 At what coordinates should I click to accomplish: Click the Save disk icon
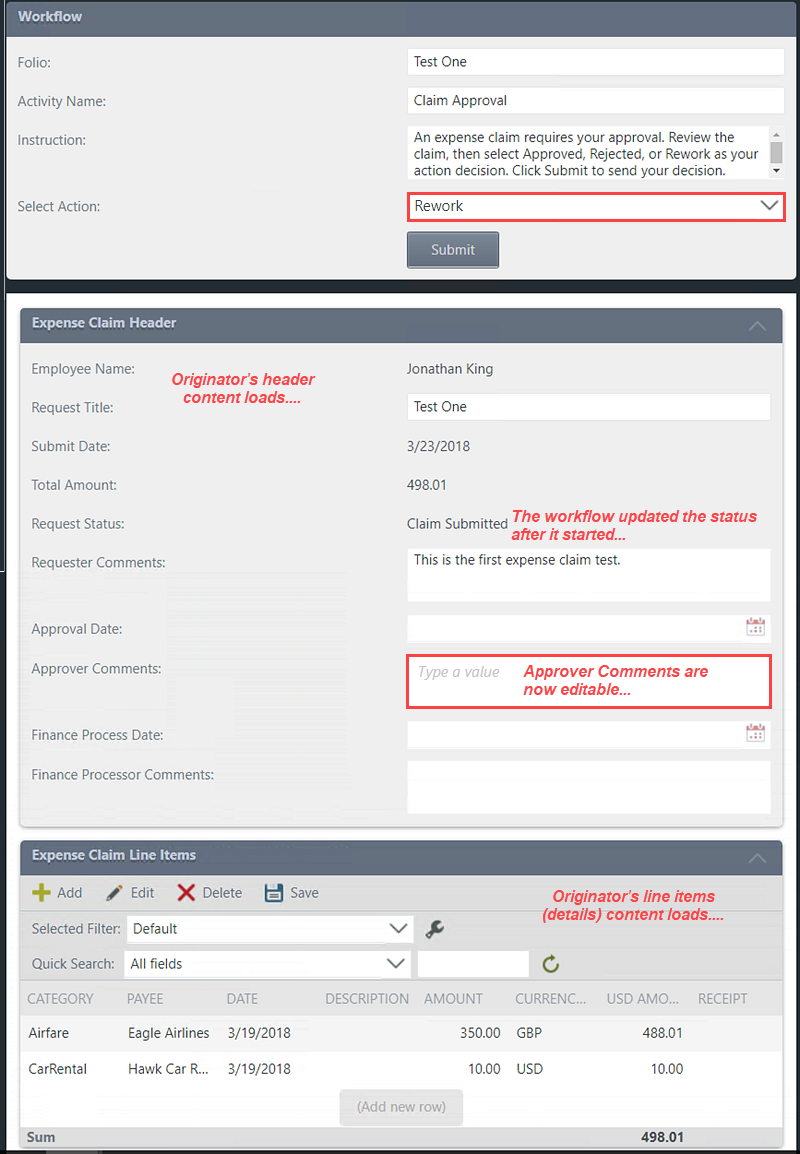(x=277, y=892)
